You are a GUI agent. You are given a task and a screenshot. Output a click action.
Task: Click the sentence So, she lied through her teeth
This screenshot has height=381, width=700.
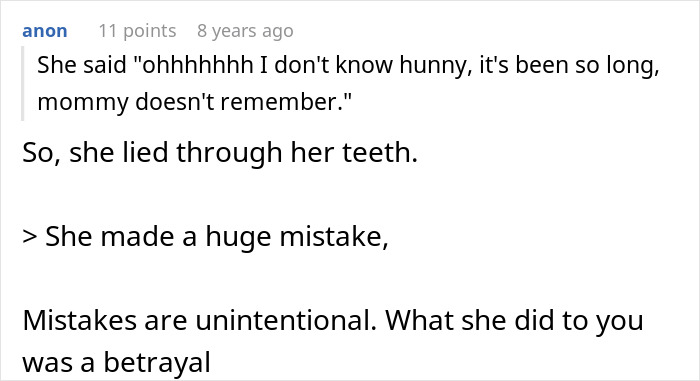220,153
